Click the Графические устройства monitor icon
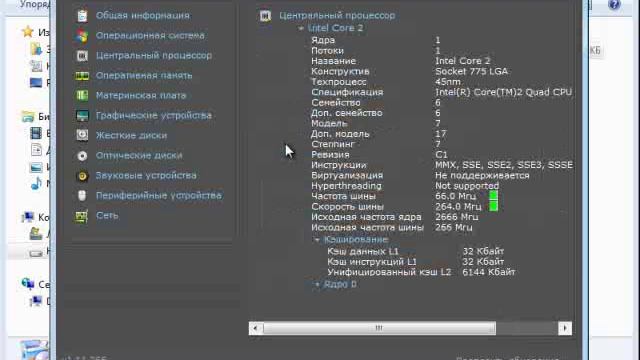Screen dimensions: 640x360 (x=82, y=116)
